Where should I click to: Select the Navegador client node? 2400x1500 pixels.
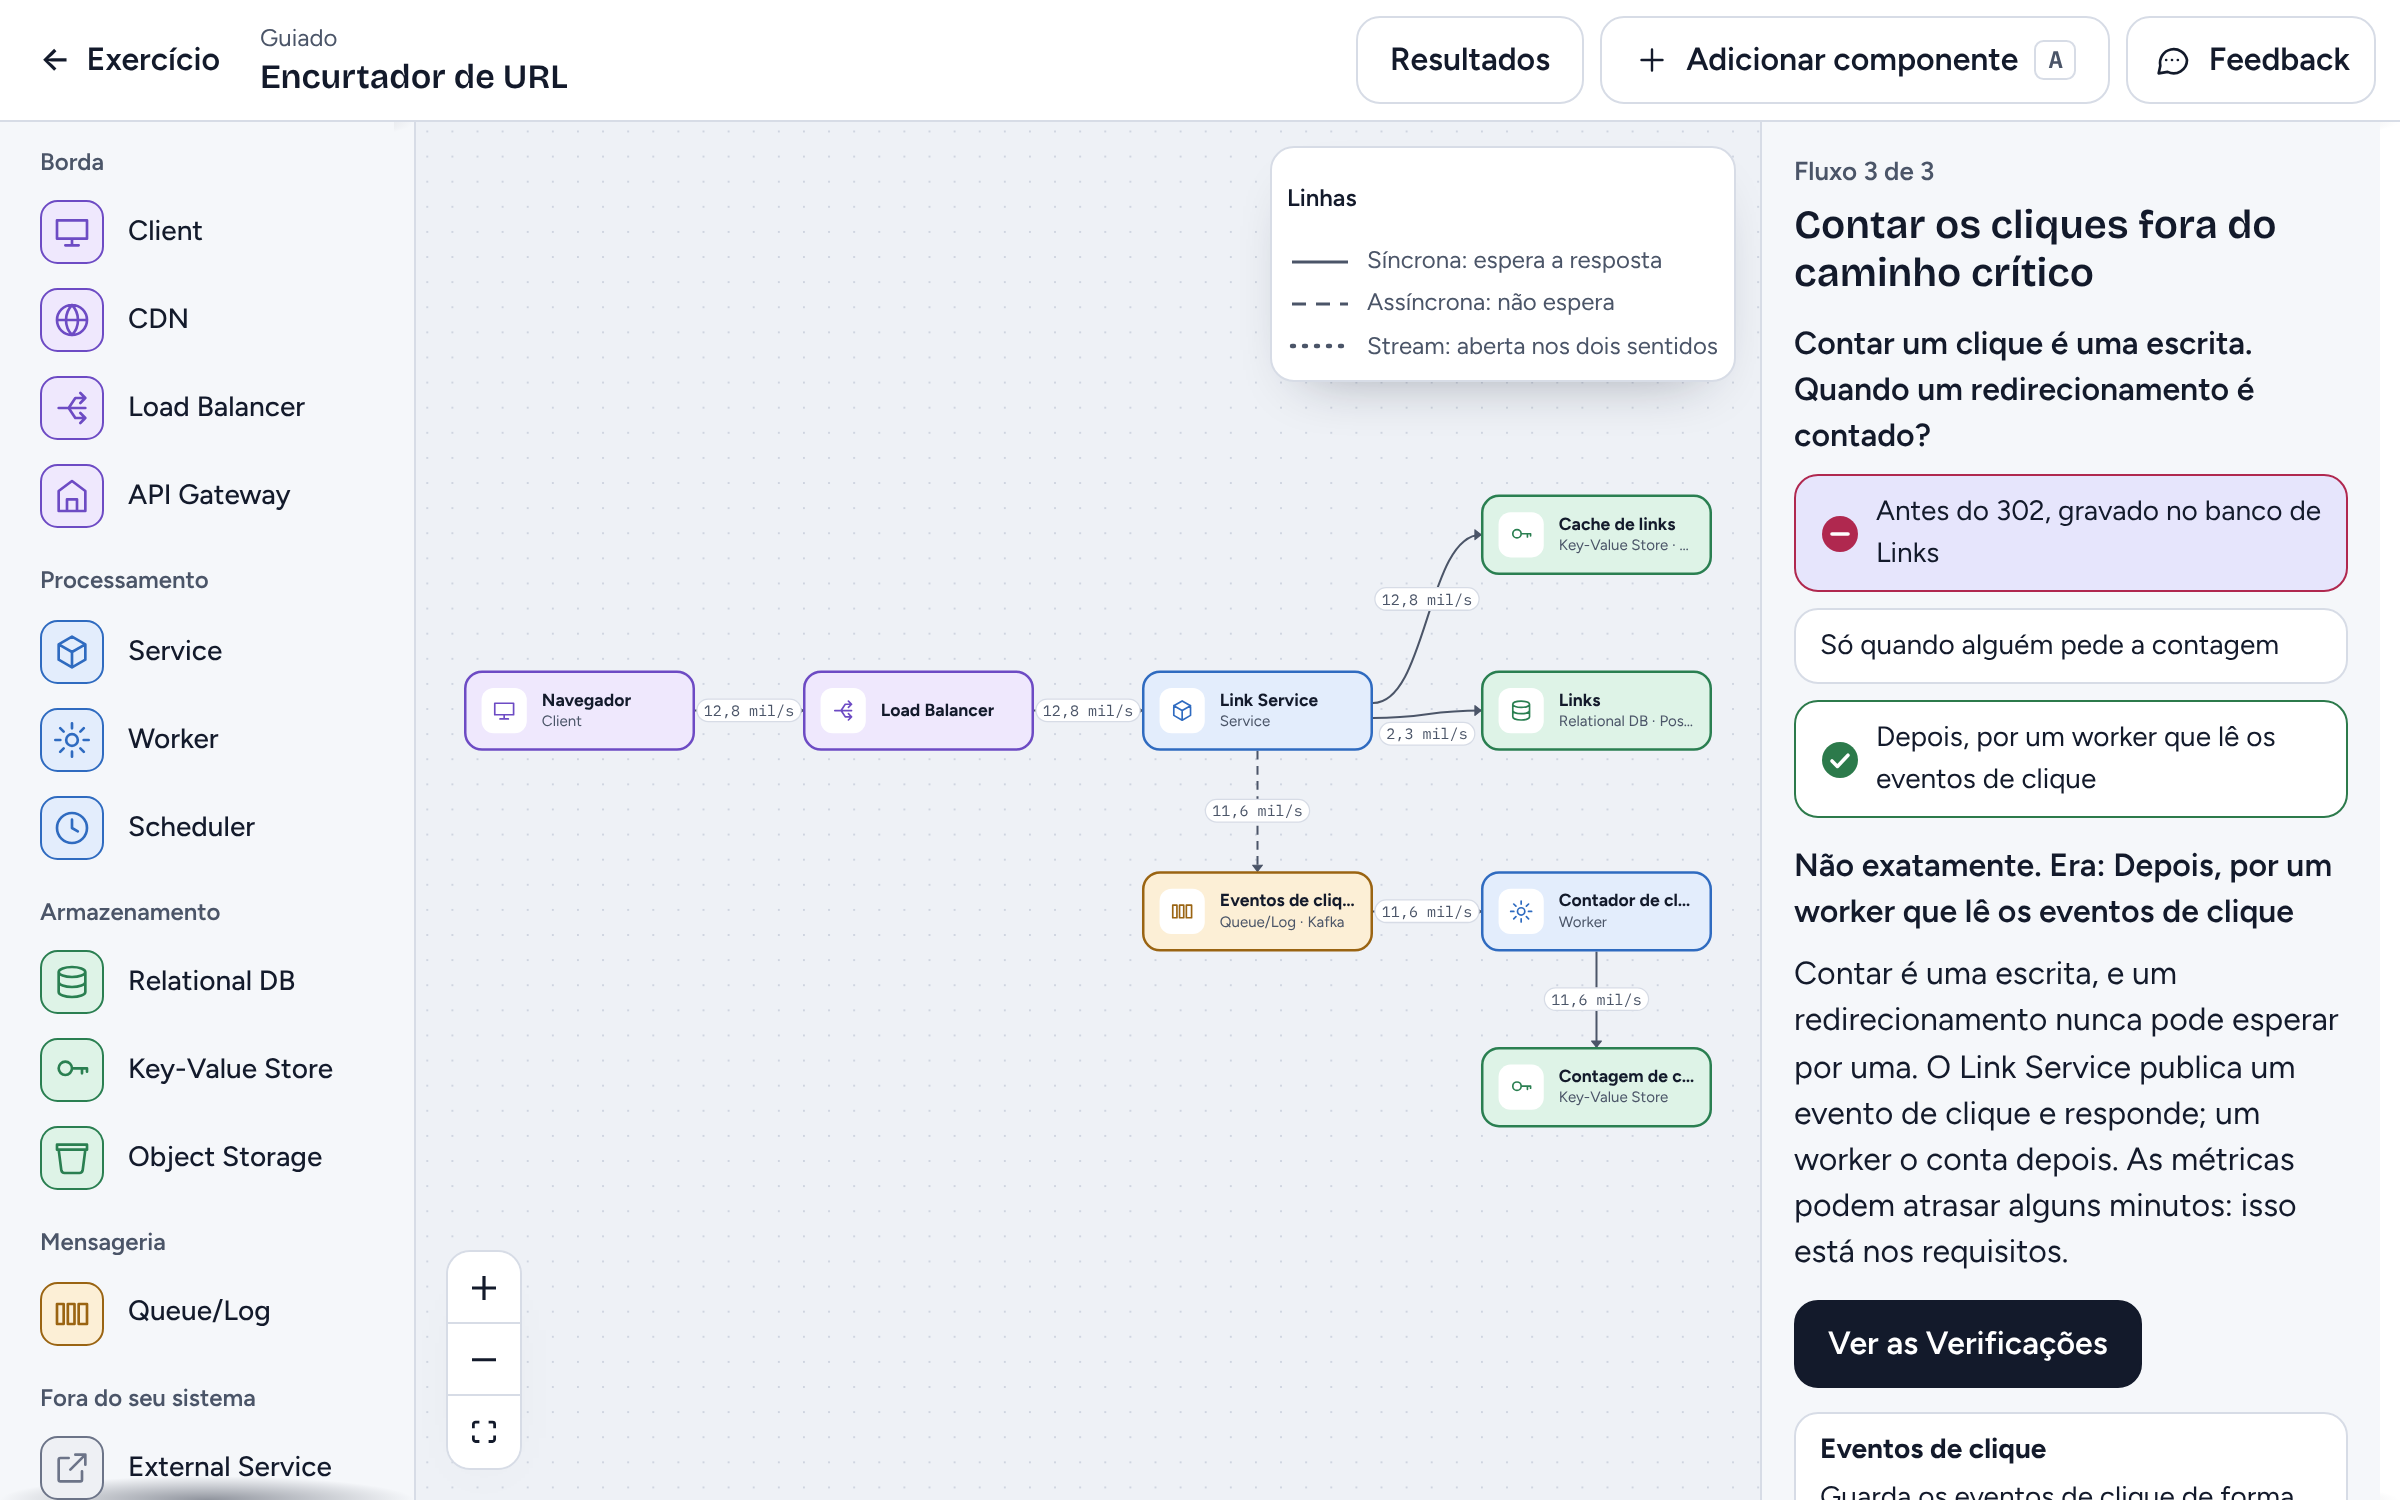579,710
